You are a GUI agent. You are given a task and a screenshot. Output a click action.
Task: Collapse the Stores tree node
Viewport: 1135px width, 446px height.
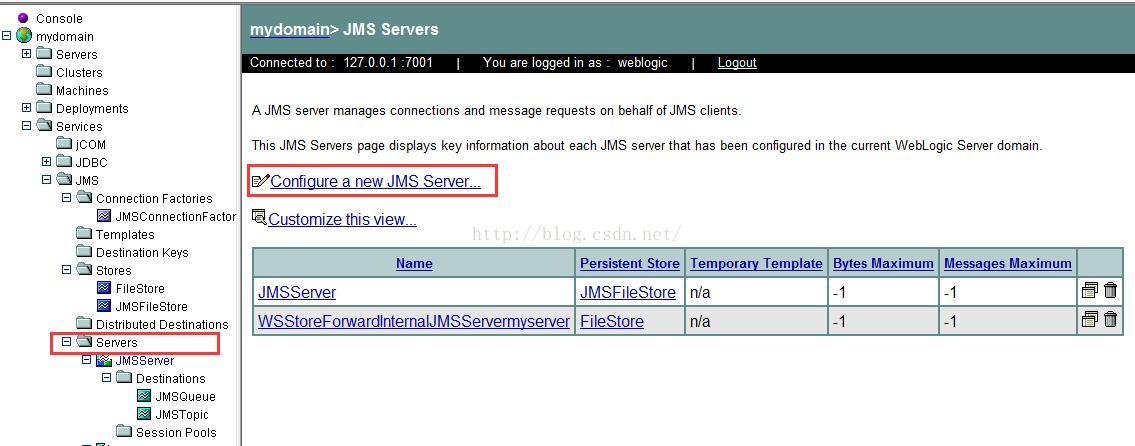[67, 269]
